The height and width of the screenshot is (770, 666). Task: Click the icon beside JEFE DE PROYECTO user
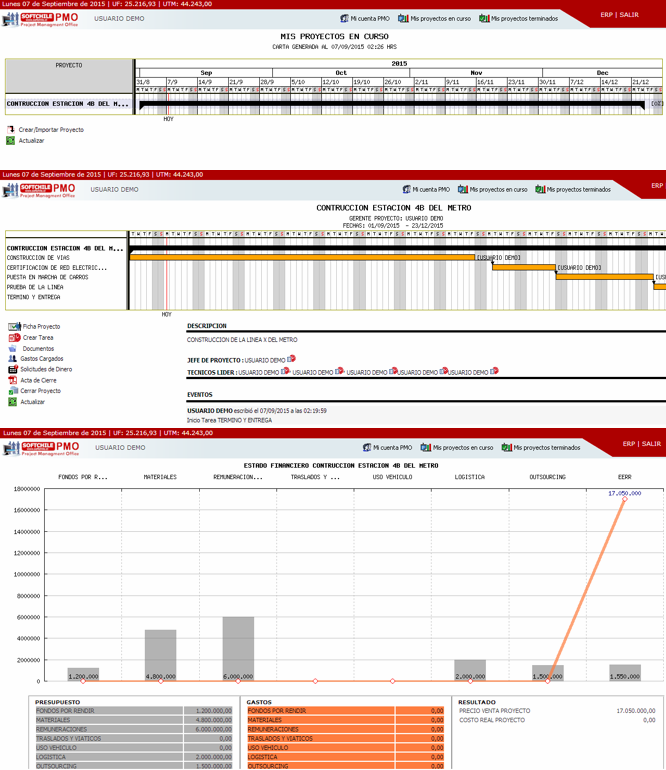click(292, 359)
